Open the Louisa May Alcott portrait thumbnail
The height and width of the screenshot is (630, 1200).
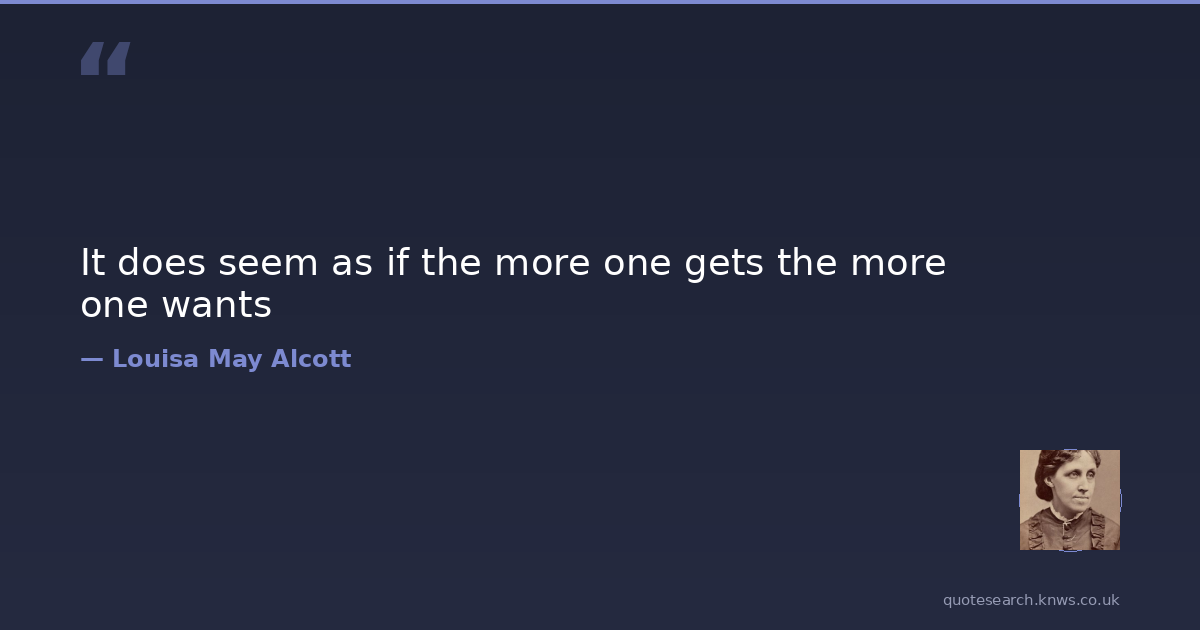point(1069,499)
